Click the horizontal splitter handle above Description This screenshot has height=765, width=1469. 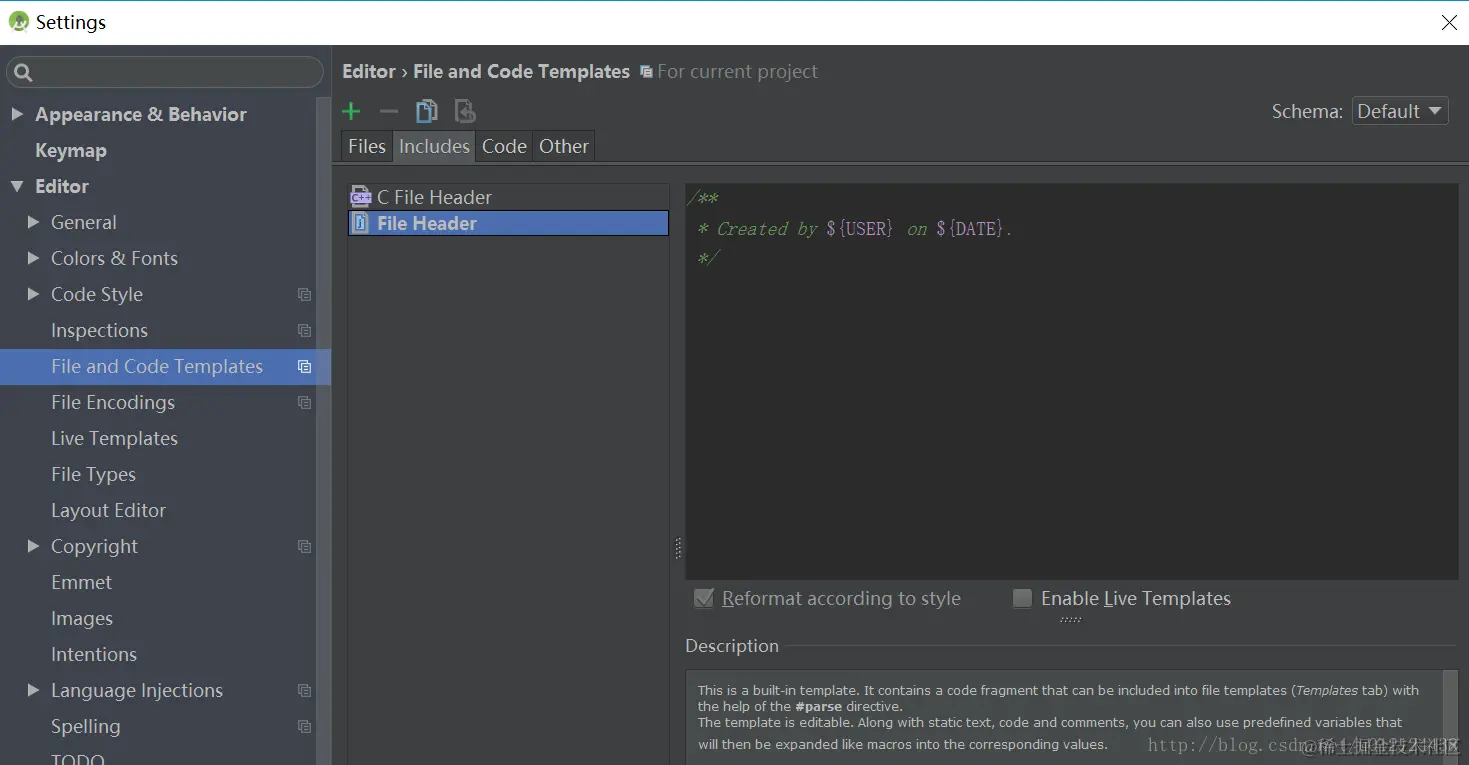click(x=1070, y=620)
